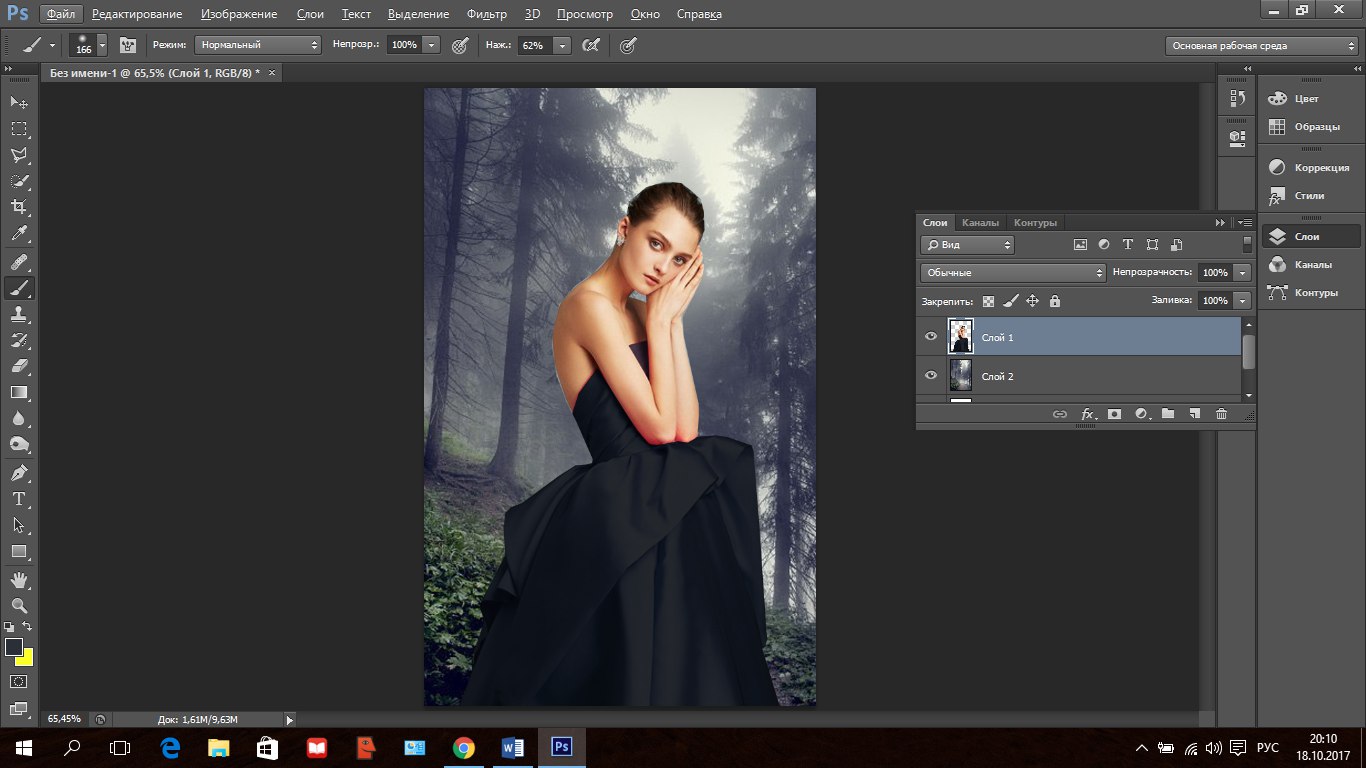Select the History Brush tool
The image size is (1366, 768).
click(x=19, y=340)
